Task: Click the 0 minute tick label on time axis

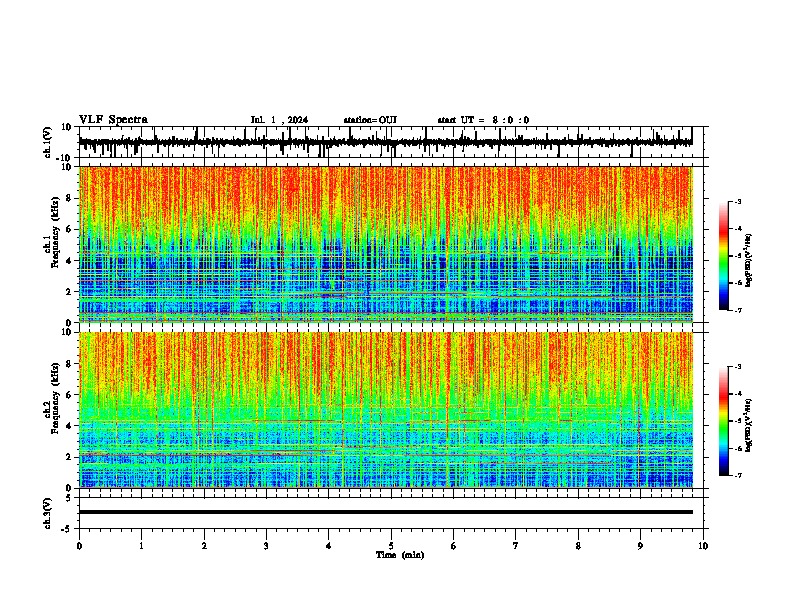Action: click(x=79, y=546)
